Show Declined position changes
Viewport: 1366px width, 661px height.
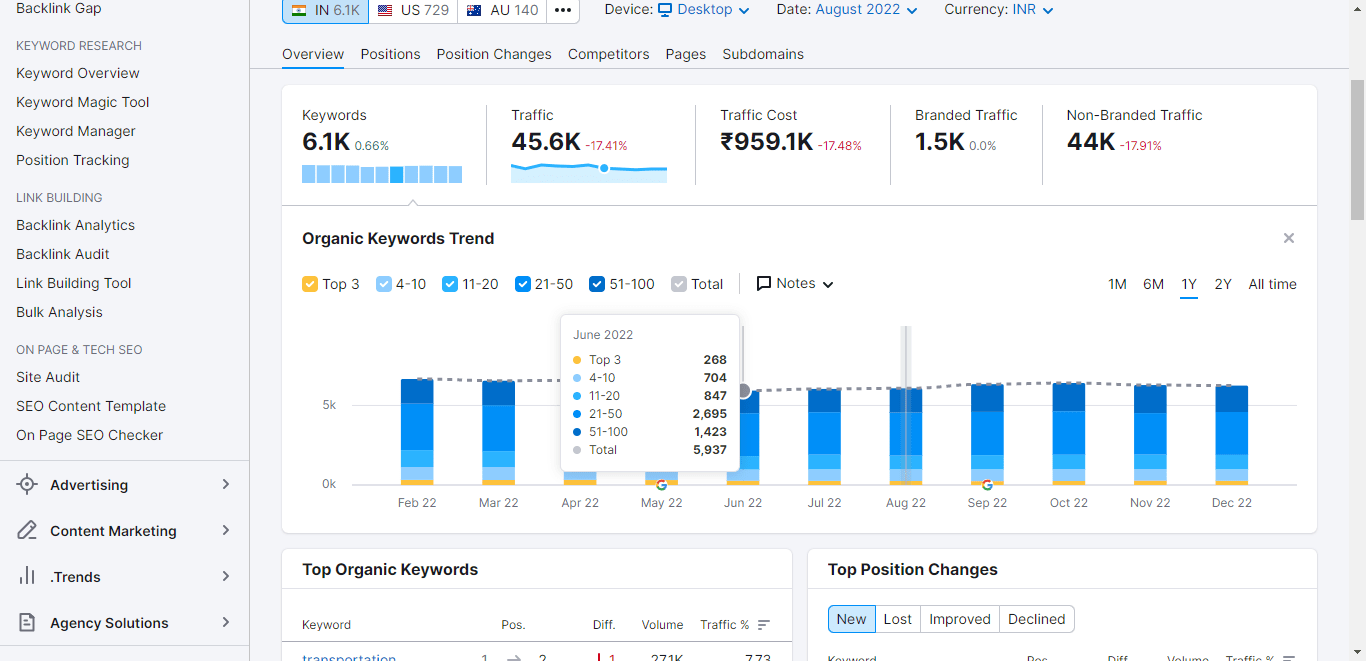(1037, 619)
